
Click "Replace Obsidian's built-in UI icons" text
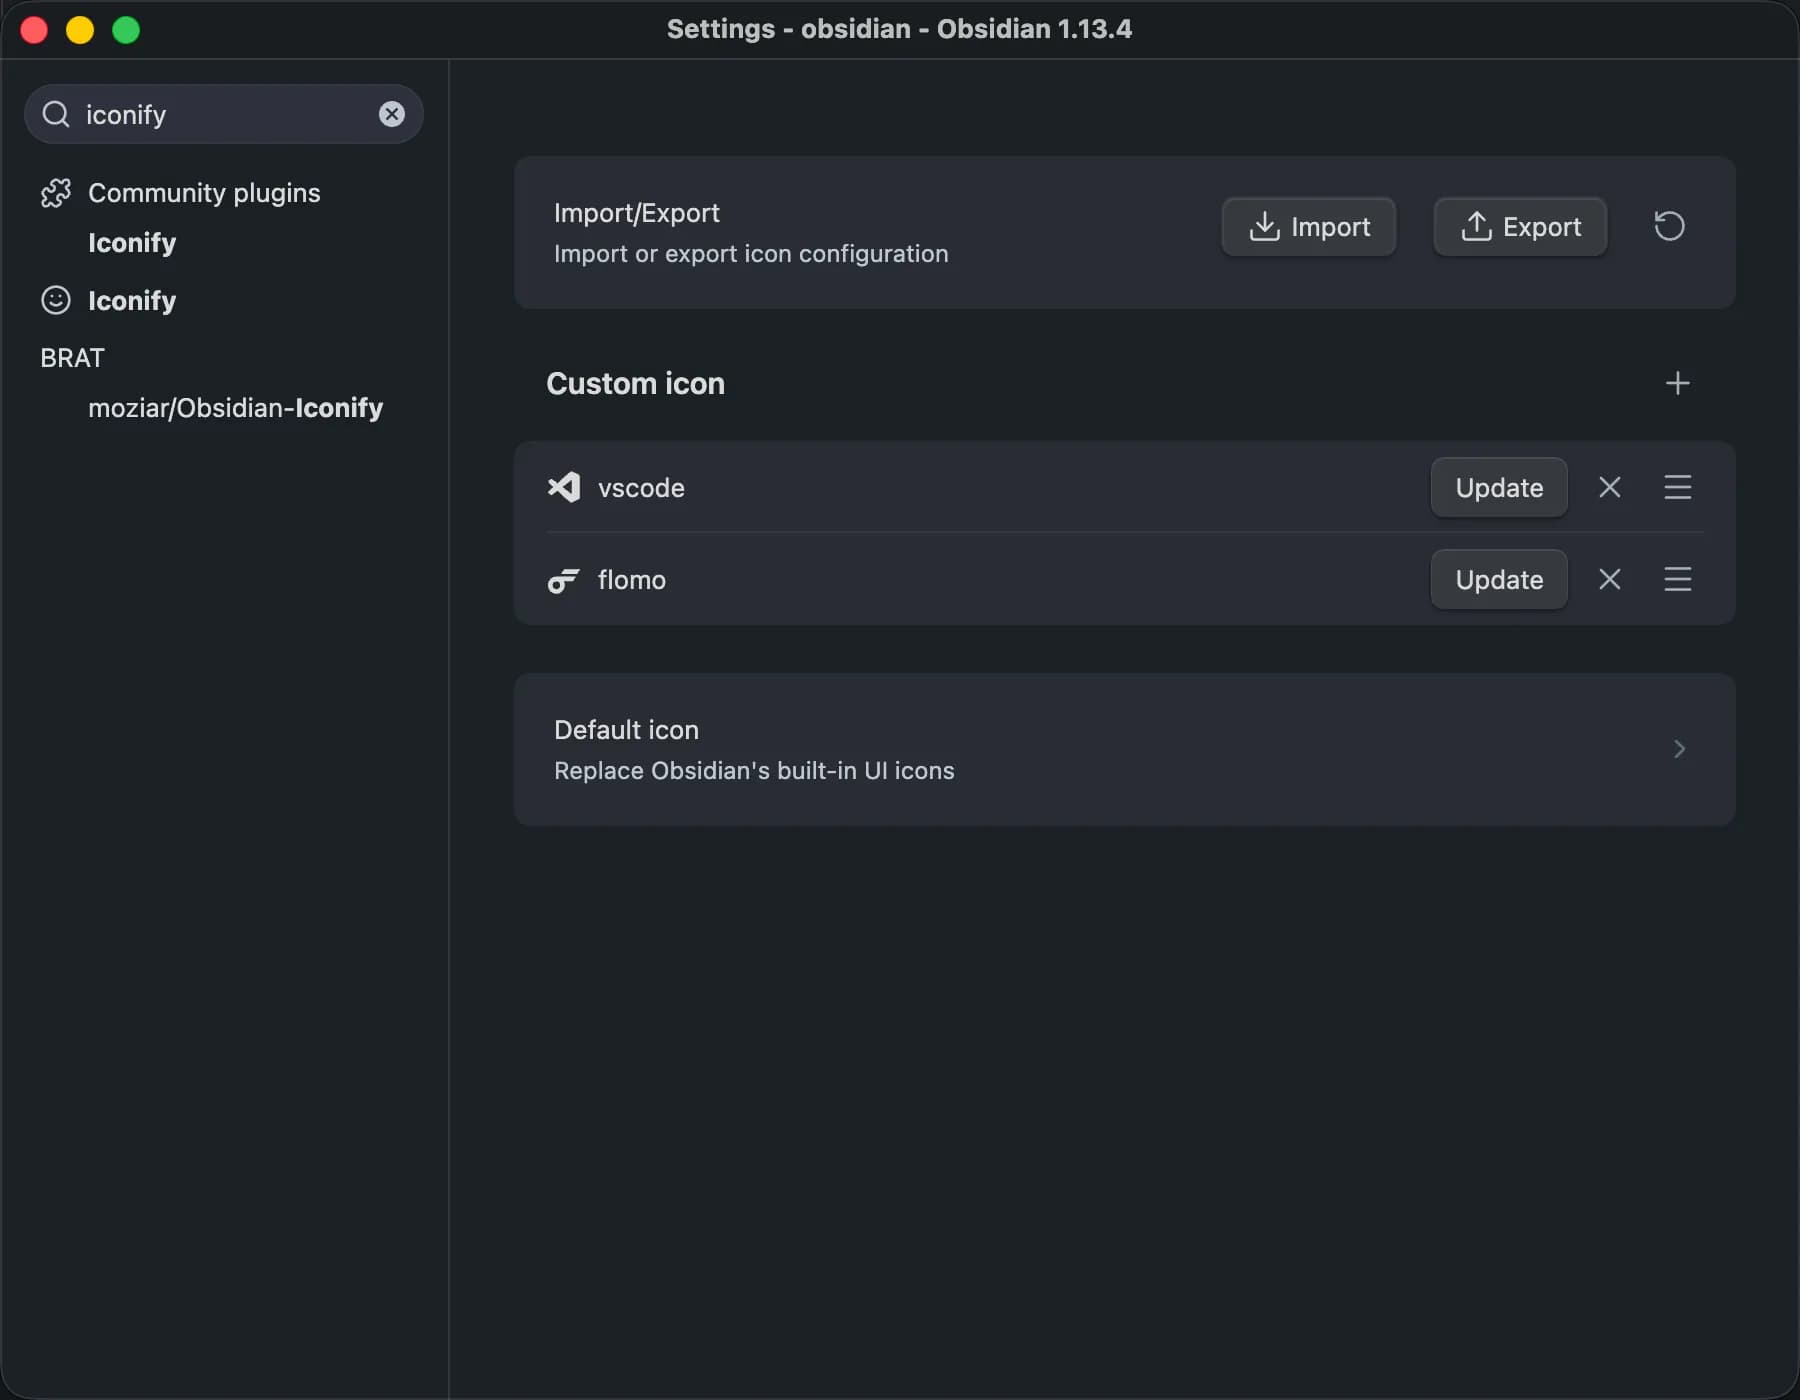[754, 771]
